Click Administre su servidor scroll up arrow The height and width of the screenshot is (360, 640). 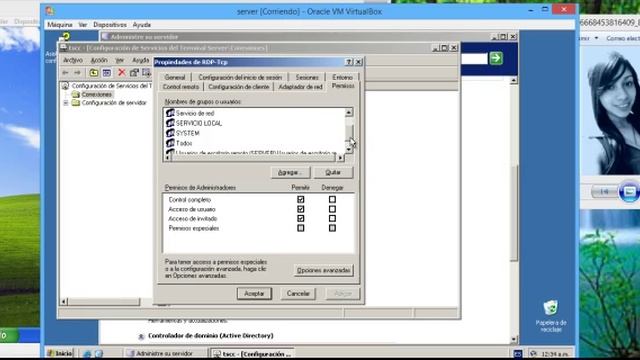[514, 80]
